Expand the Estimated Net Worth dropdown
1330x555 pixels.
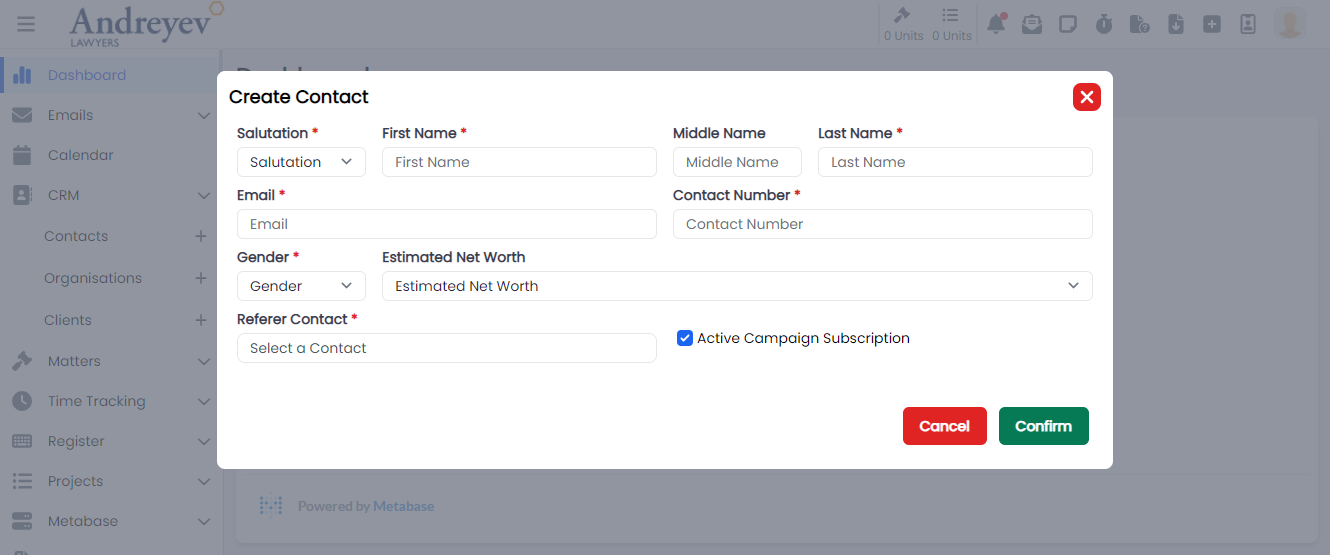(x=737, y=286)
